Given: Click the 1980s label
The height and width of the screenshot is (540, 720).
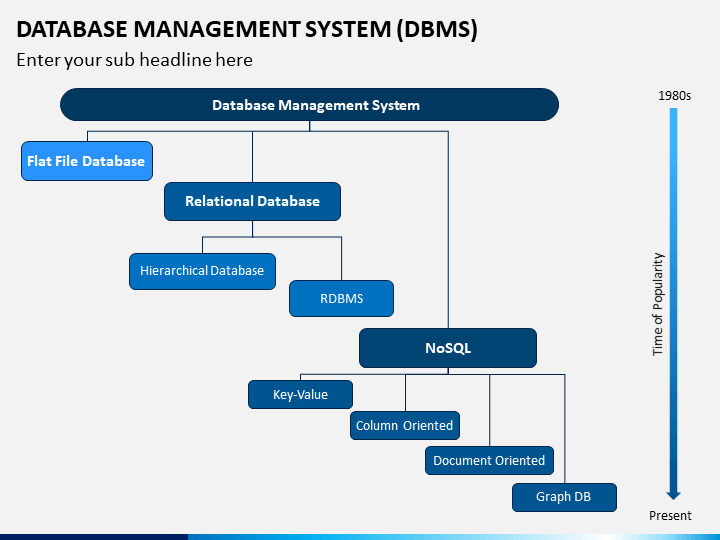Looking at the screenshot, I should click(x=674, y=96).
